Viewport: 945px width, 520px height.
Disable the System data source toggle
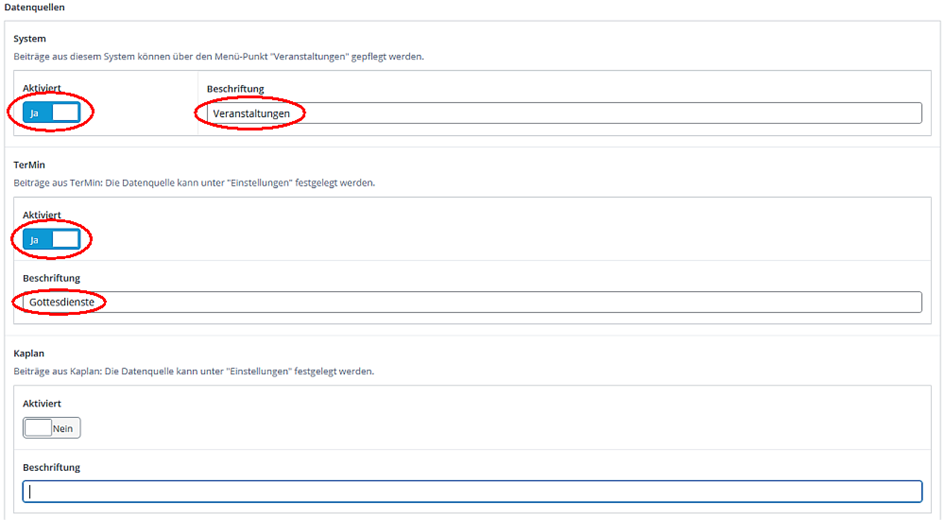tap(51, 113)
